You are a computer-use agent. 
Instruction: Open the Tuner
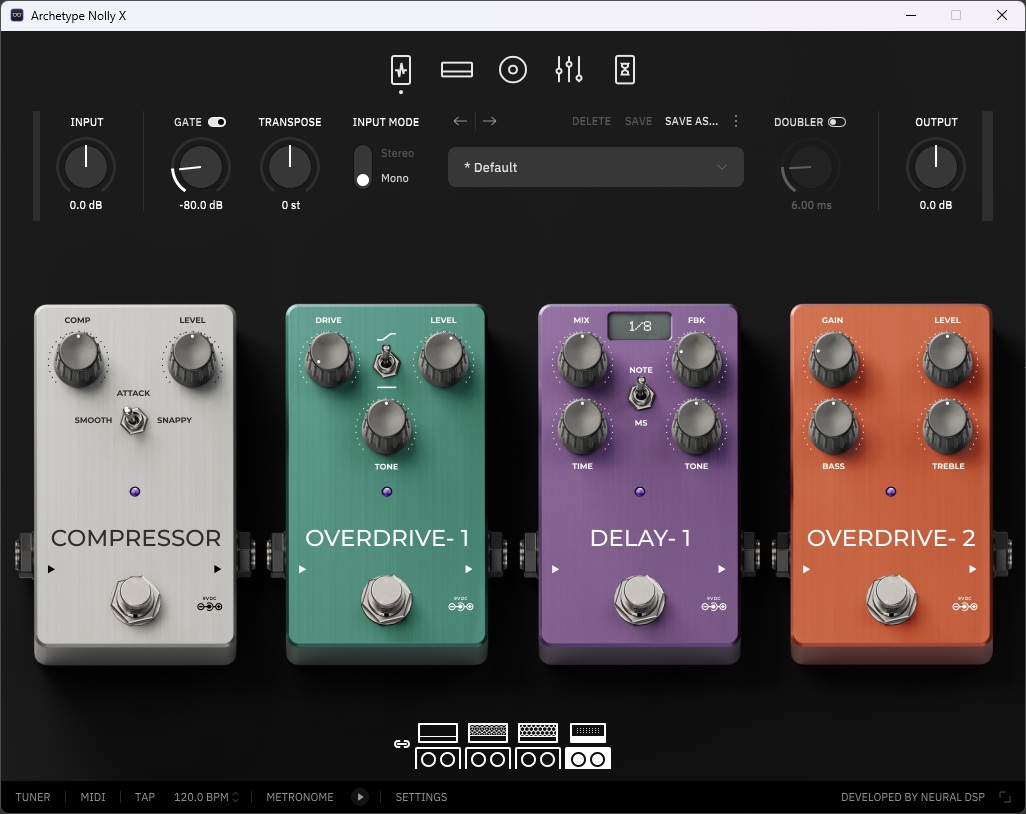point(33,797)
